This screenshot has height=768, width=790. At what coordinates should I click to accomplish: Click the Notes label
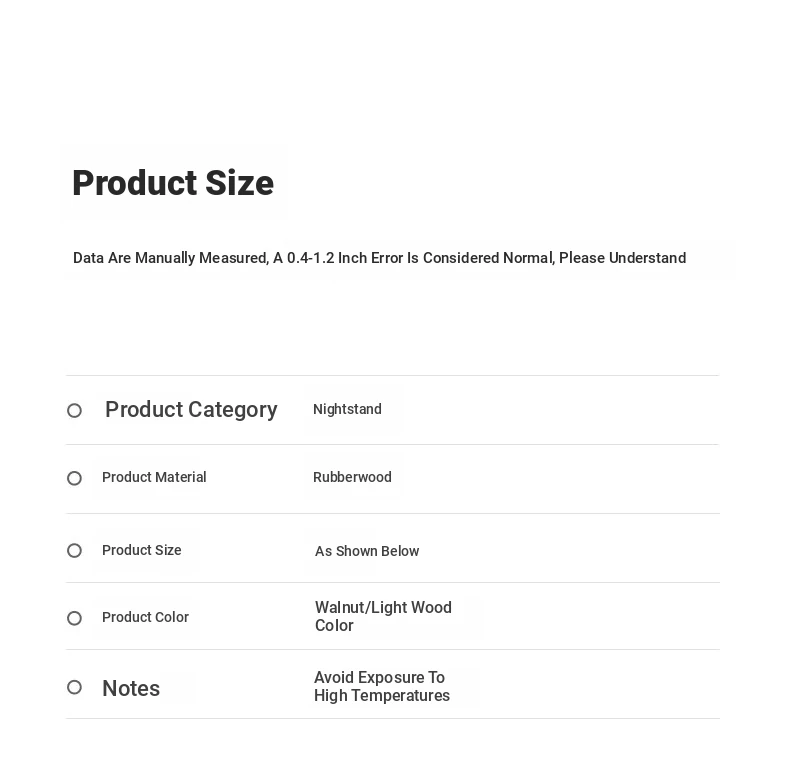tap(131, 688)
